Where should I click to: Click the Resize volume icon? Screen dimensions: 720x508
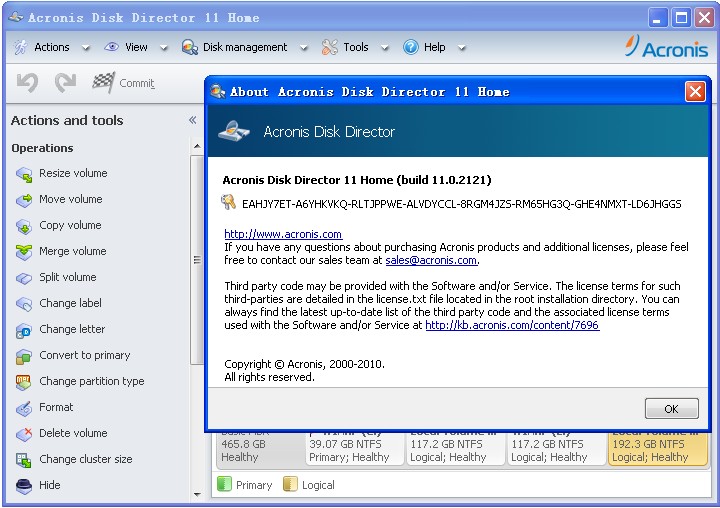point(24,175)
